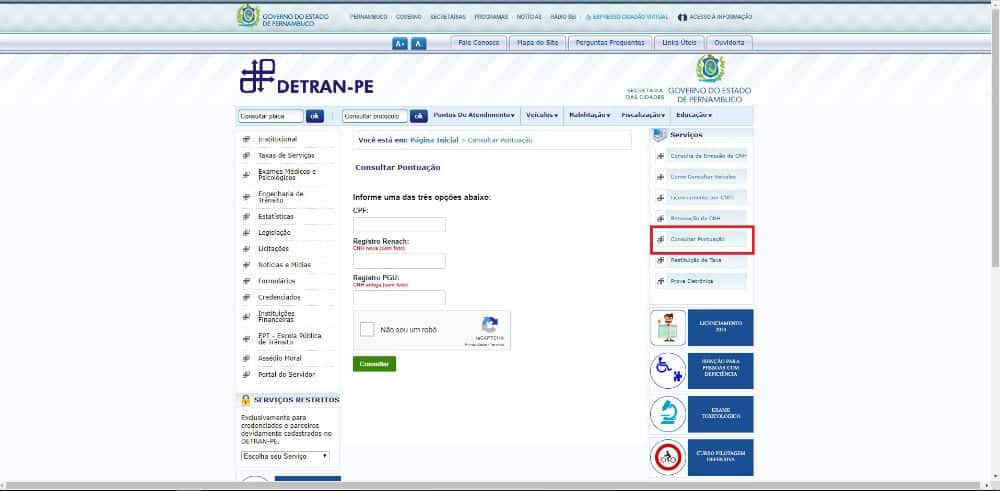Open EPT Escola Pública de Trânsito link

(290, 339)
